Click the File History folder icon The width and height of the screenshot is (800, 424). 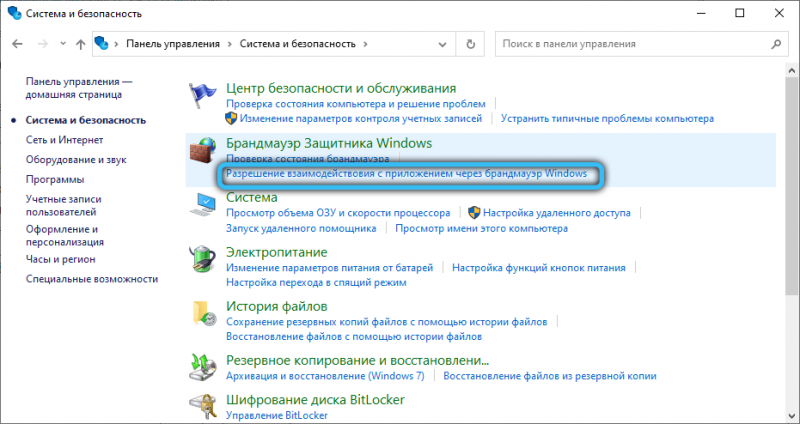coord(203,313)
